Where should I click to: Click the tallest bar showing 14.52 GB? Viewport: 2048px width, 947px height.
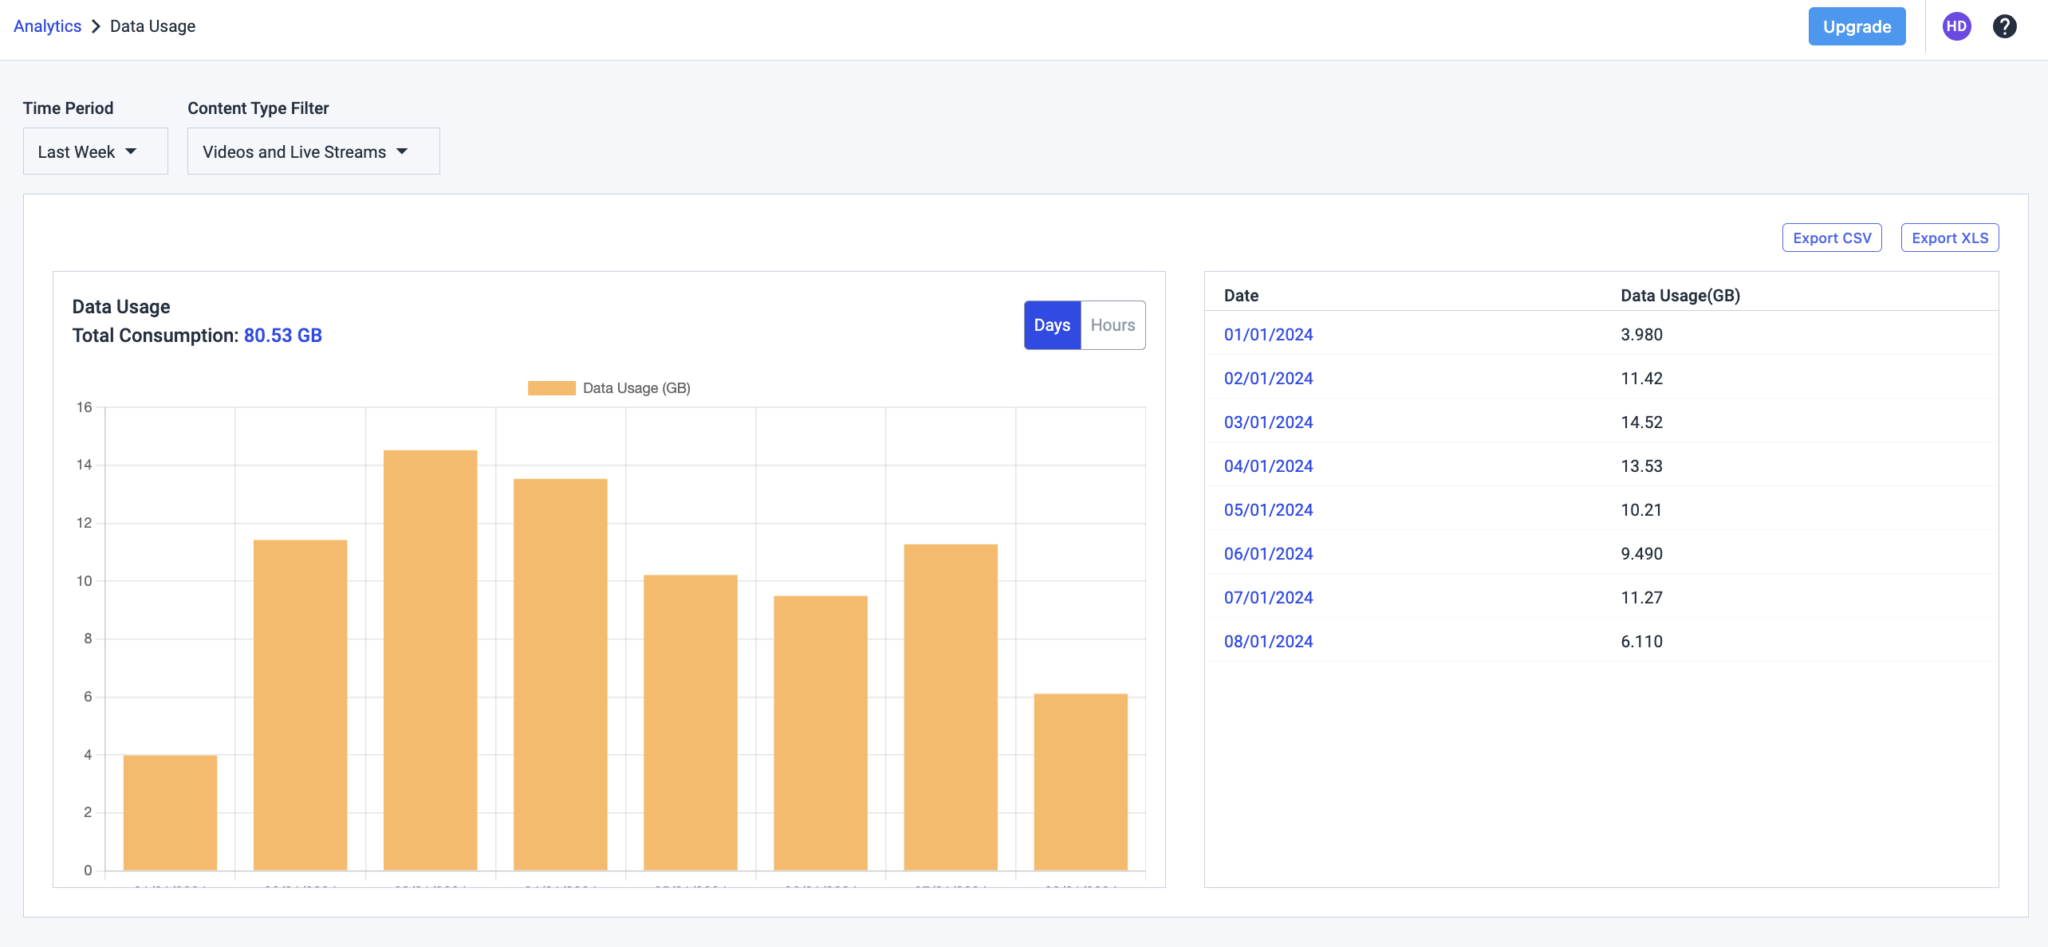pyautogui.click(x=430, y=660)
